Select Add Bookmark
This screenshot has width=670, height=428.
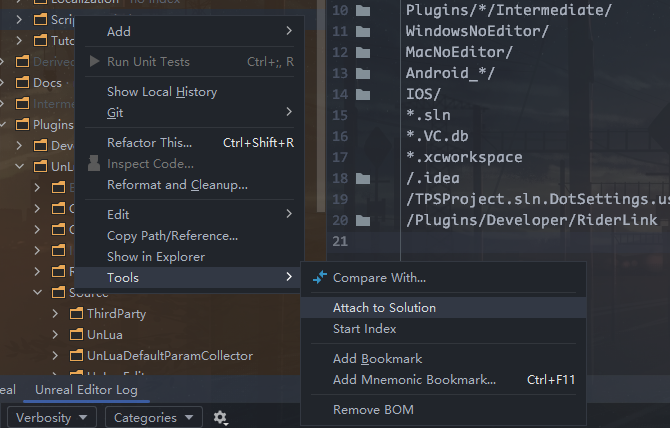click(x=443, y=359)
